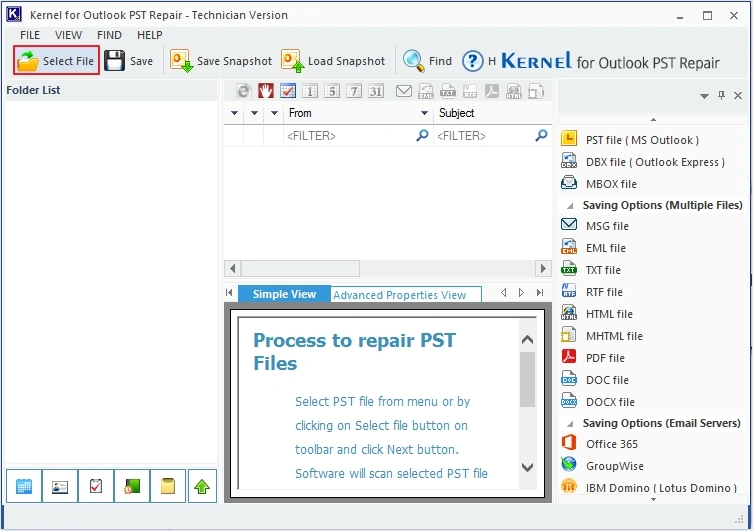Image resolution: width=753 pixels, height=531 pixels.
Task: Click the right panel scroll down arrow
Action: (x=653, y=499)
